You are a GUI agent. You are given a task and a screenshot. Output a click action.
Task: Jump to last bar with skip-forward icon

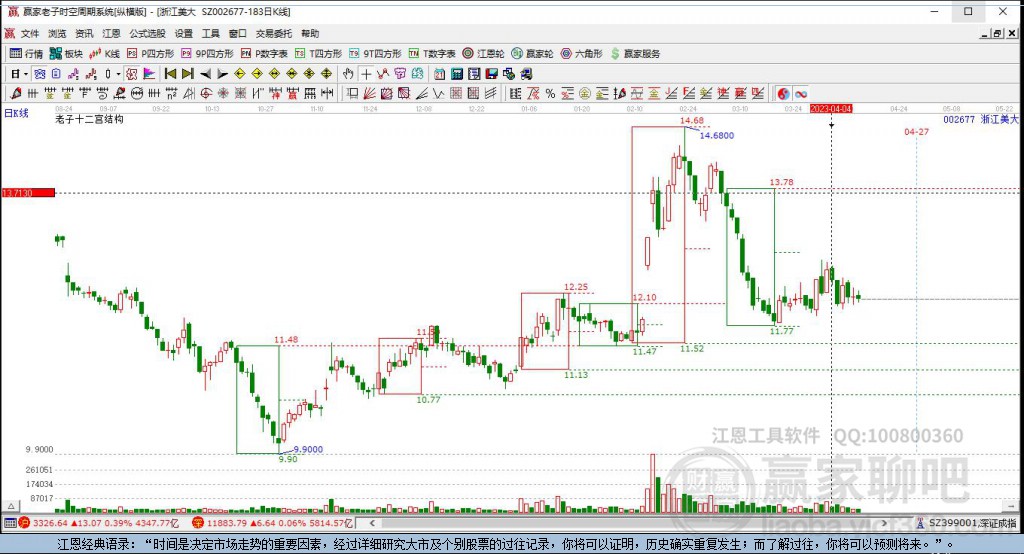187,74
